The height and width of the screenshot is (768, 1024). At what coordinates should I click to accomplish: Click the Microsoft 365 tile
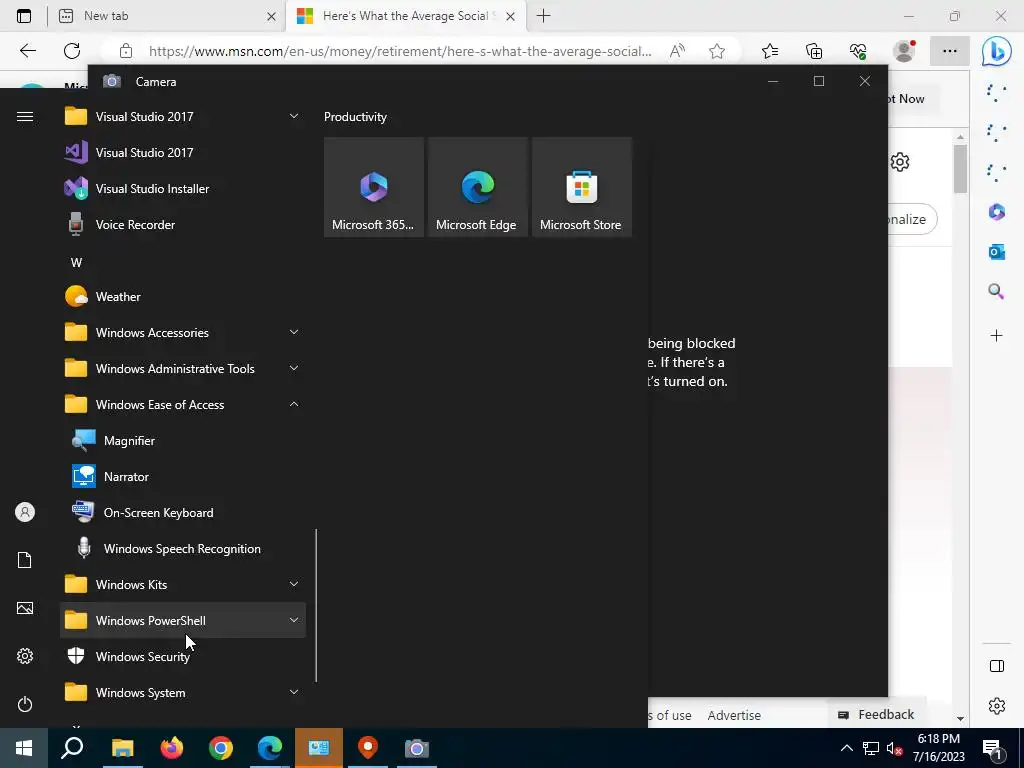pyautogui.click(x=374, y=187)
